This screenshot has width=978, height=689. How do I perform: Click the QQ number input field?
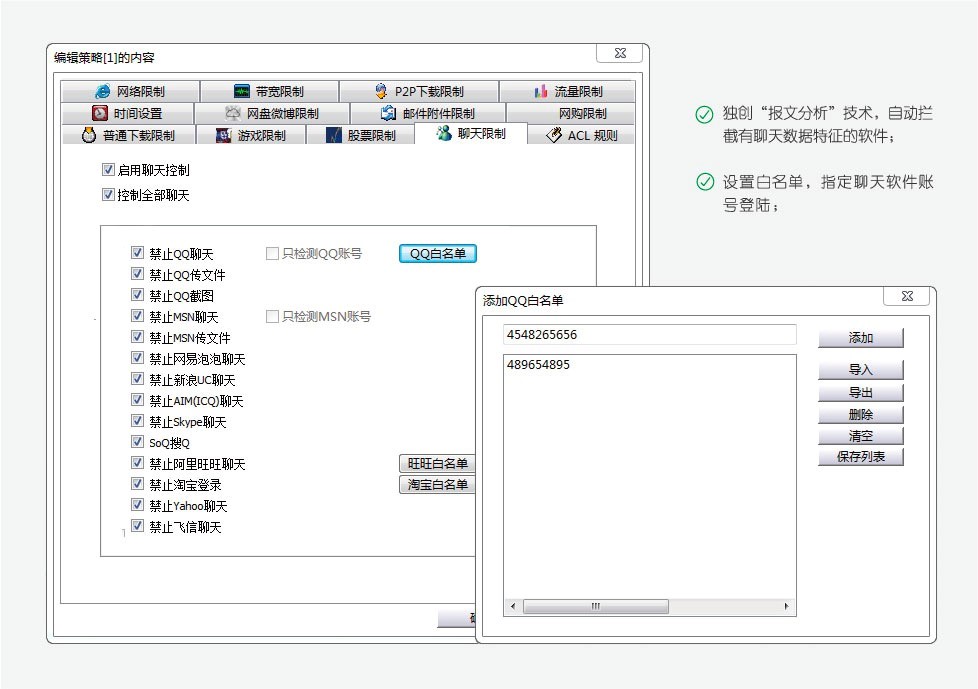(649, 335)
